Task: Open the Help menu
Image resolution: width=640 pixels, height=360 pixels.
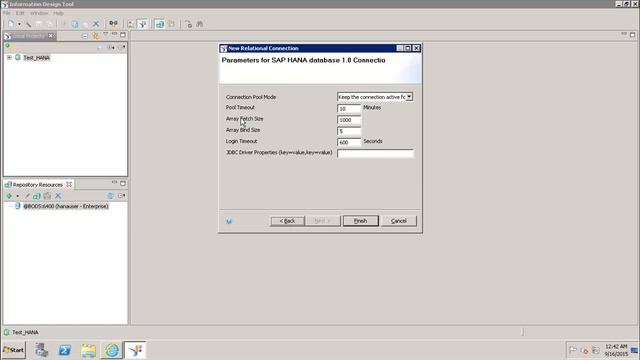Action: [x=58, y=13]
